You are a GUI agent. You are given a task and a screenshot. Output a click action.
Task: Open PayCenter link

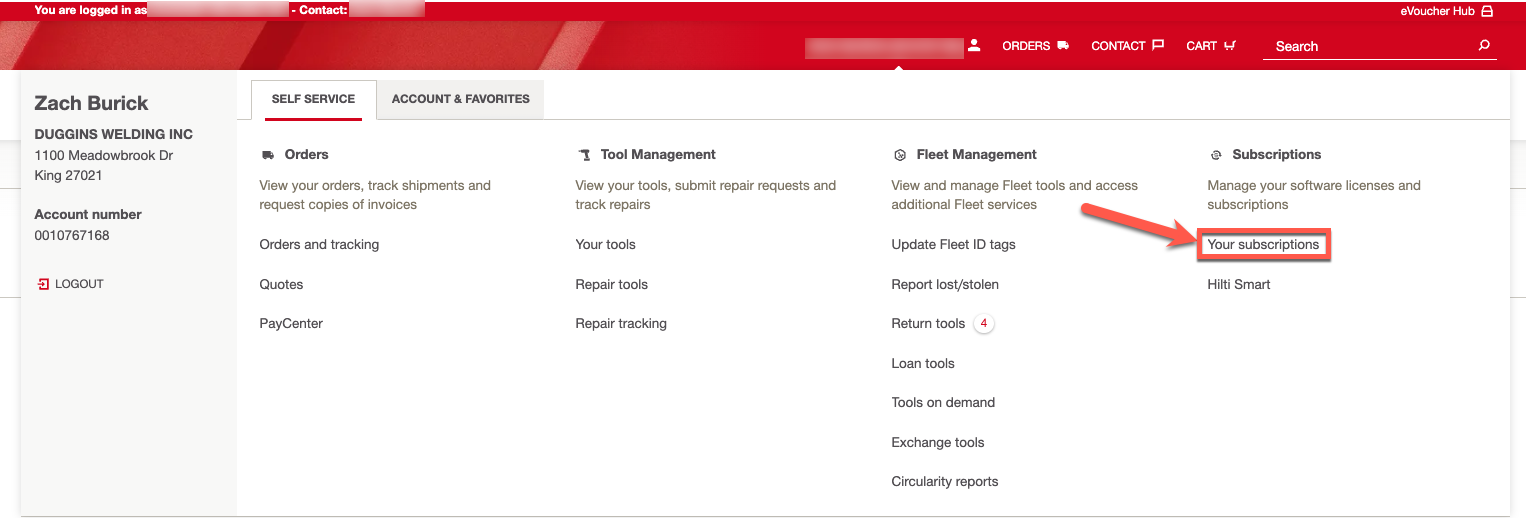click(291, 323)
